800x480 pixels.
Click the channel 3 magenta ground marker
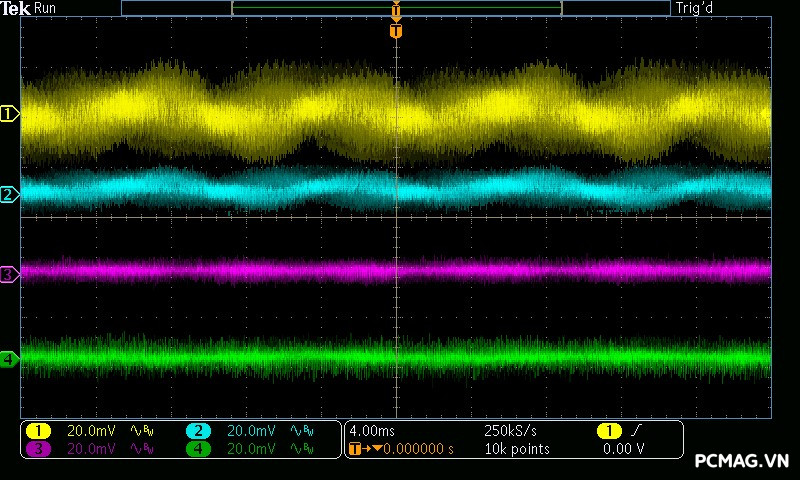pyautogui.click(x=10, y=273)
